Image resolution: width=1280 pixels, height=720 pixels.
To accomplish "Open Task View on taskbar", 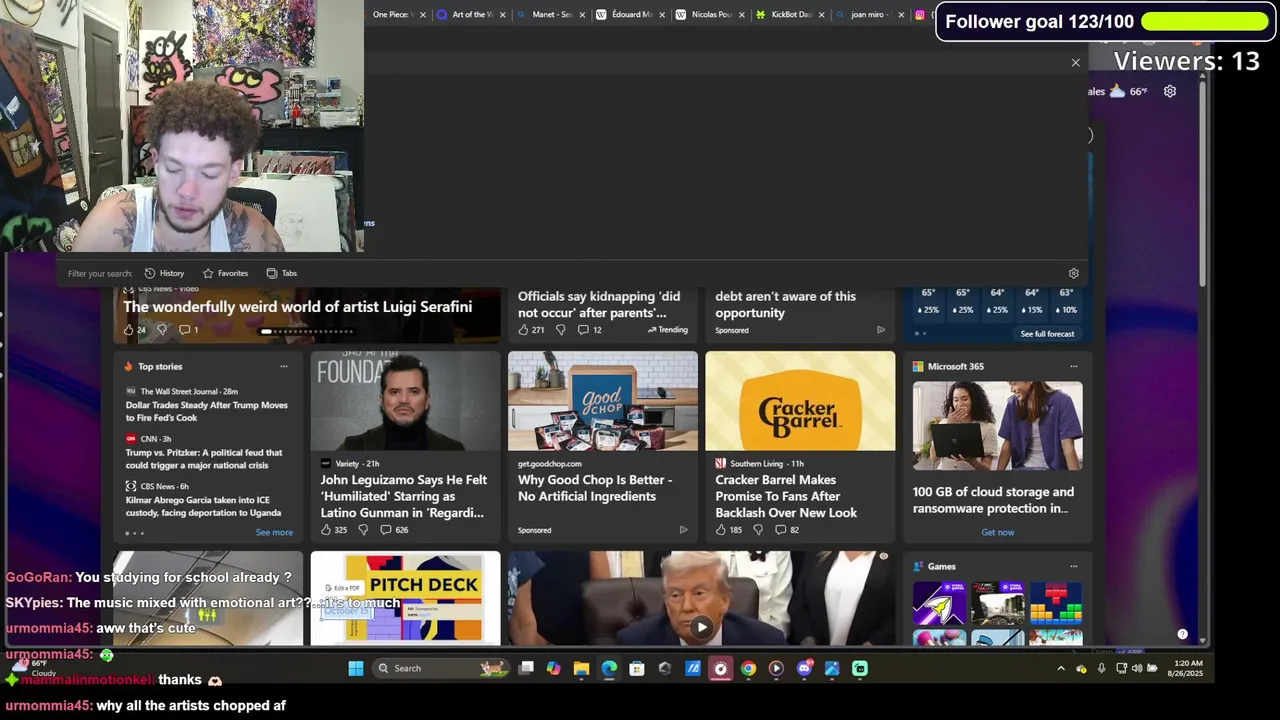I will 526,668.
